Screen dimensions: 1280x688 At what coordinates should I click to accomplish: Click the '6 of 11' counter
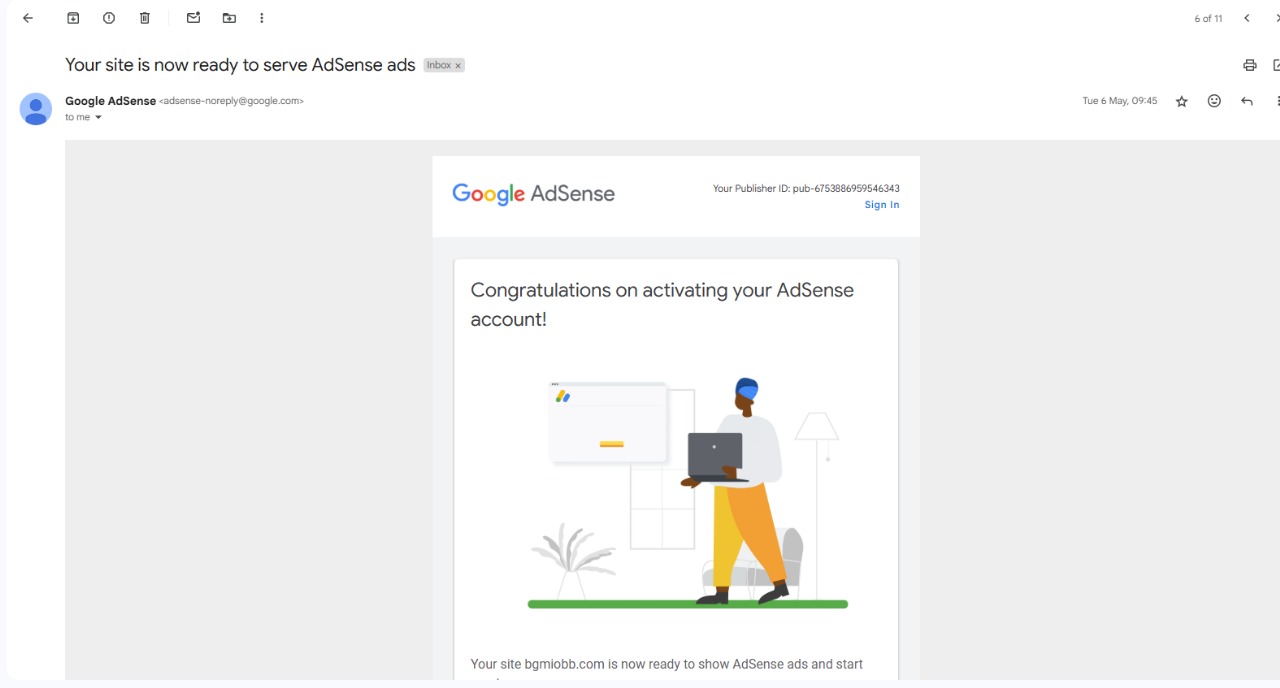point(1208,19)
